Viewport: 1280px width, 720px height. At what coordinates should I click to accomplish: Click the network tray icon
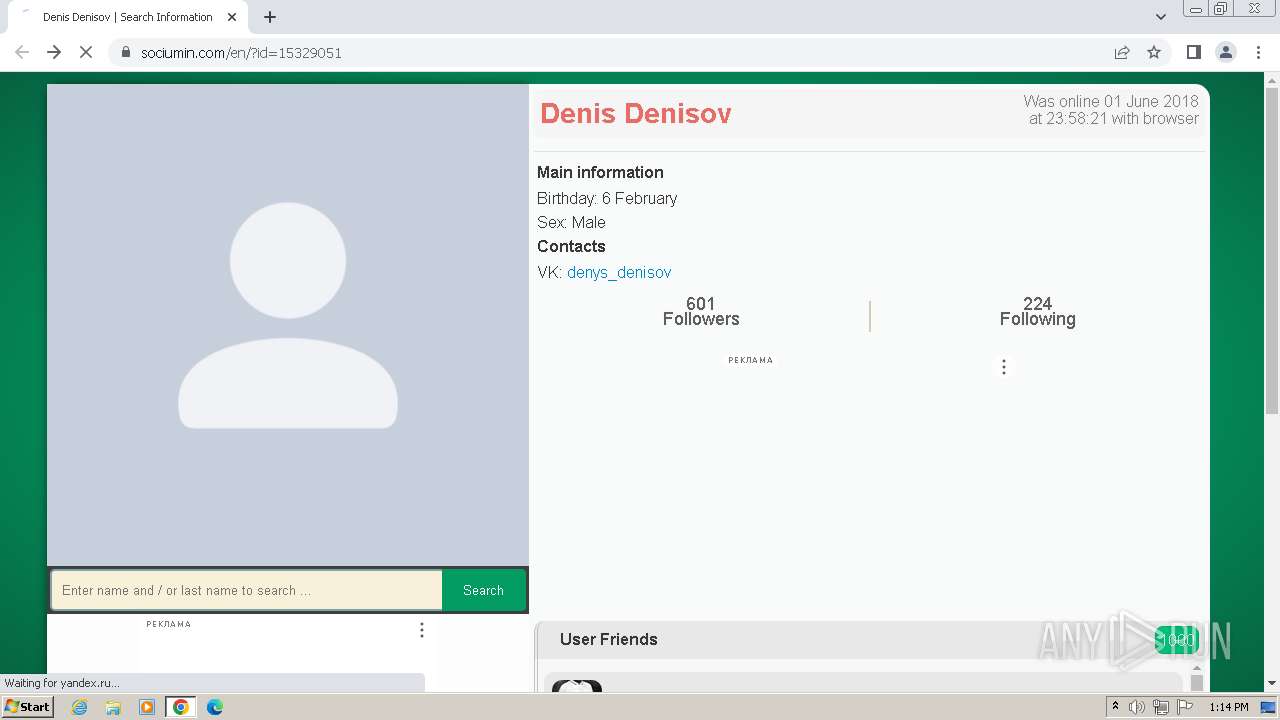pyautogui.click(x=1161, y=707)
